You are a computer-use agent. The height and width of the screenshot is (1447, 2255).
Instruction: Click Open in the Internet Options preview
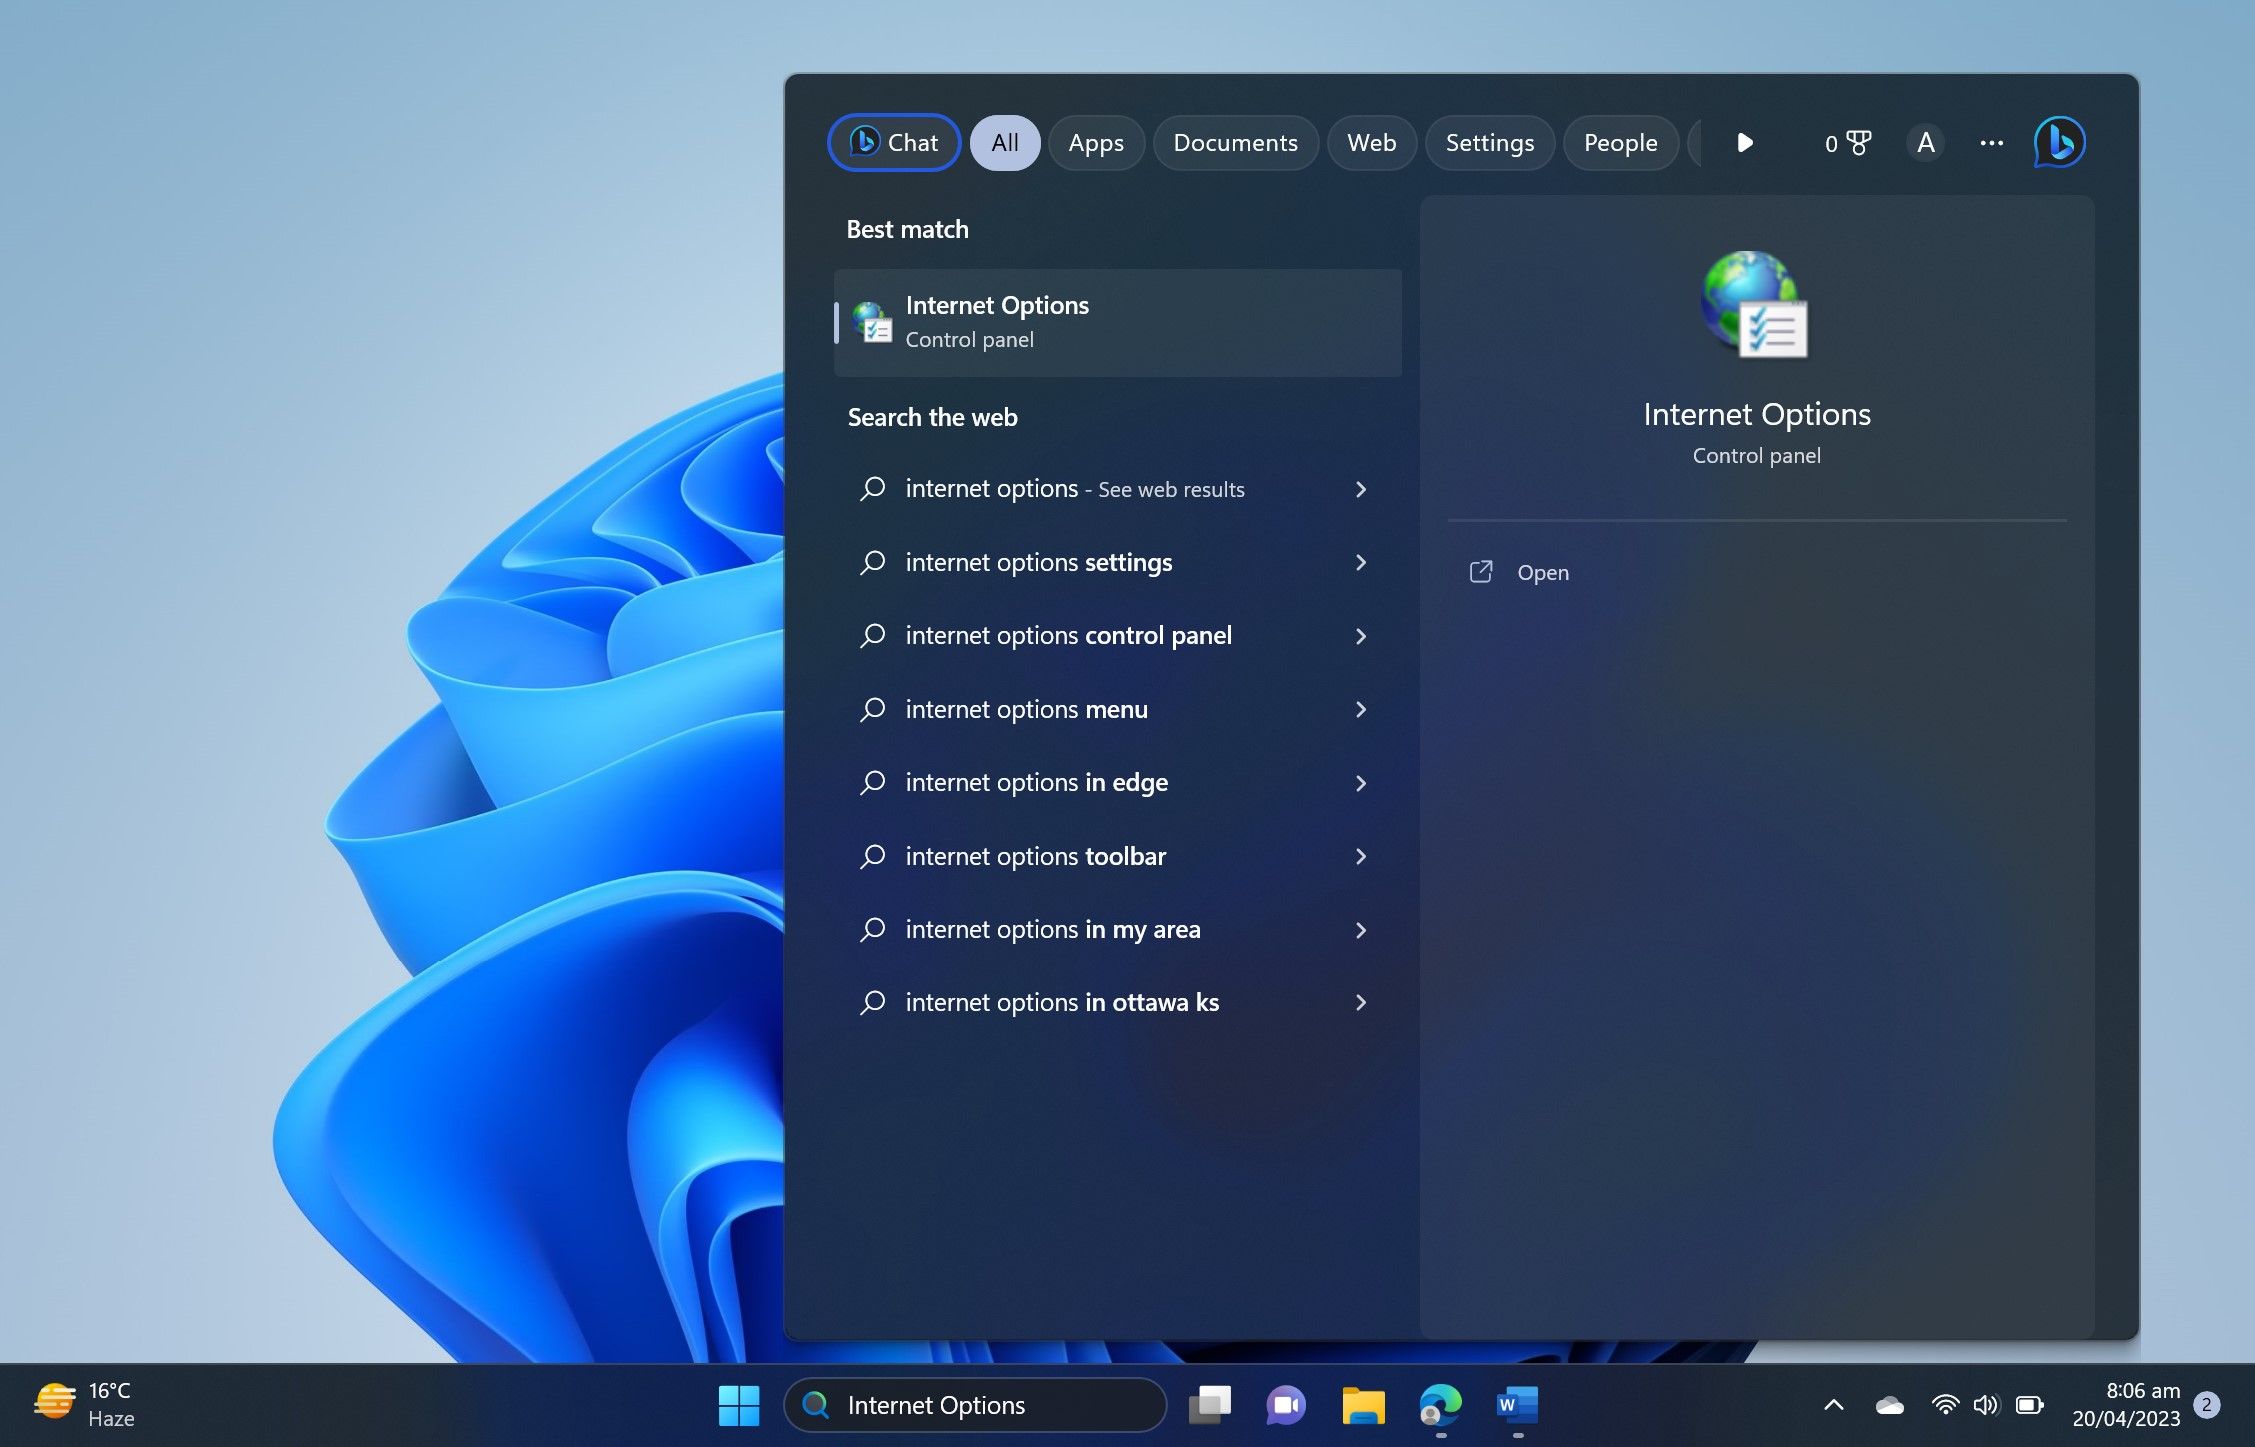(x=1542, y=573)
